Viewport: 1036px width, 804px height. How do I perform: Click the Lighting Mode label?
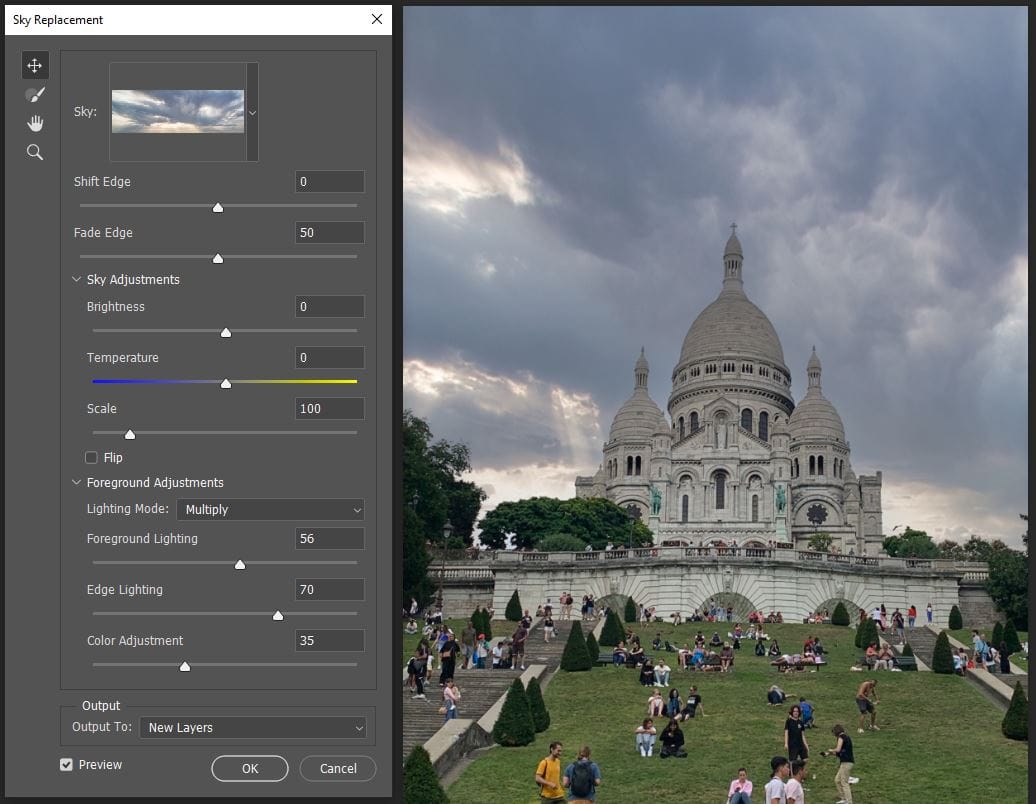tap(128, 509)
